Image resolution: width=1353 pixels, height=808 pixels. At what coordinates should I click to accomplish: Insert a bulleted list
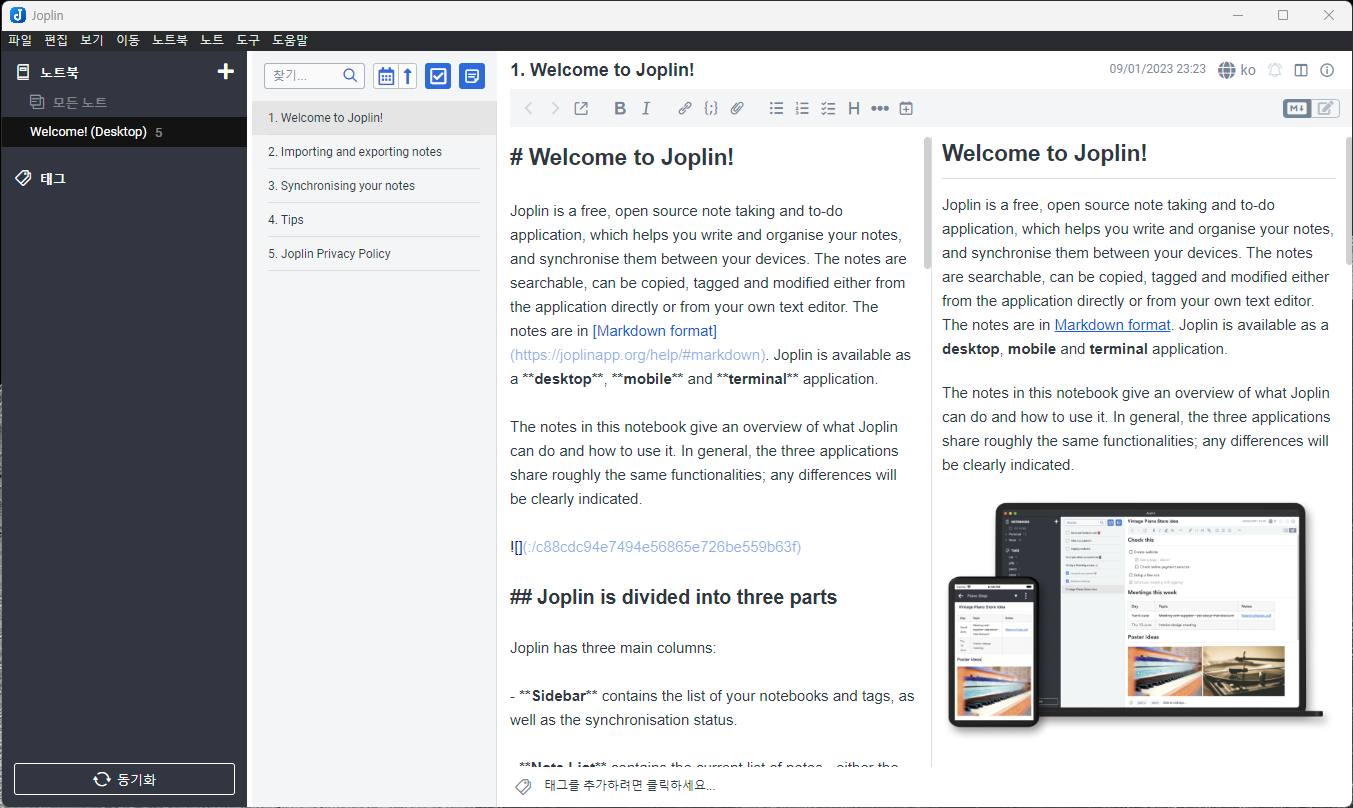pos(776,108)
